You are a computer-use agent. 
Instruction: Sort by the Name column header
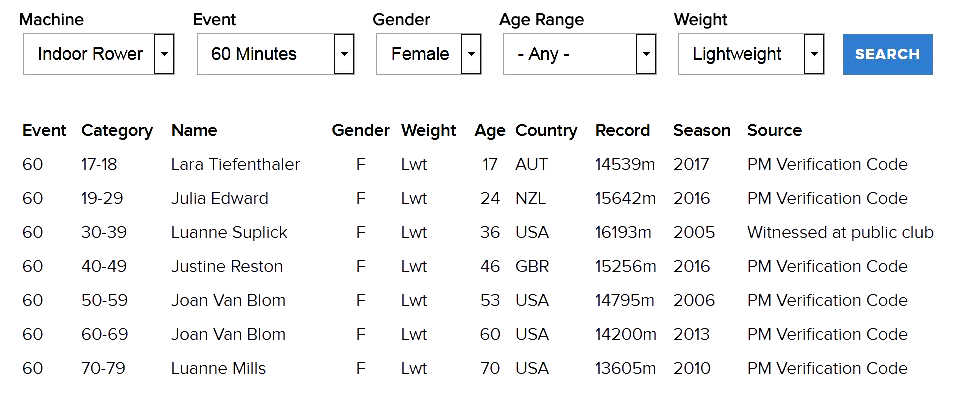click(194, 130)
